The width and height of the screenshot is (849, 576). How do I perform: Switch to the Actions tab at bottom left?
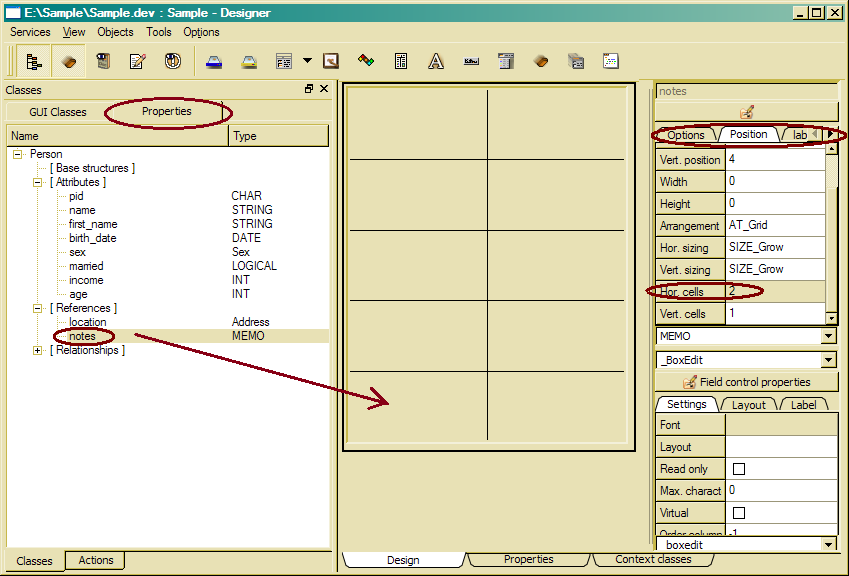point(96,560)
